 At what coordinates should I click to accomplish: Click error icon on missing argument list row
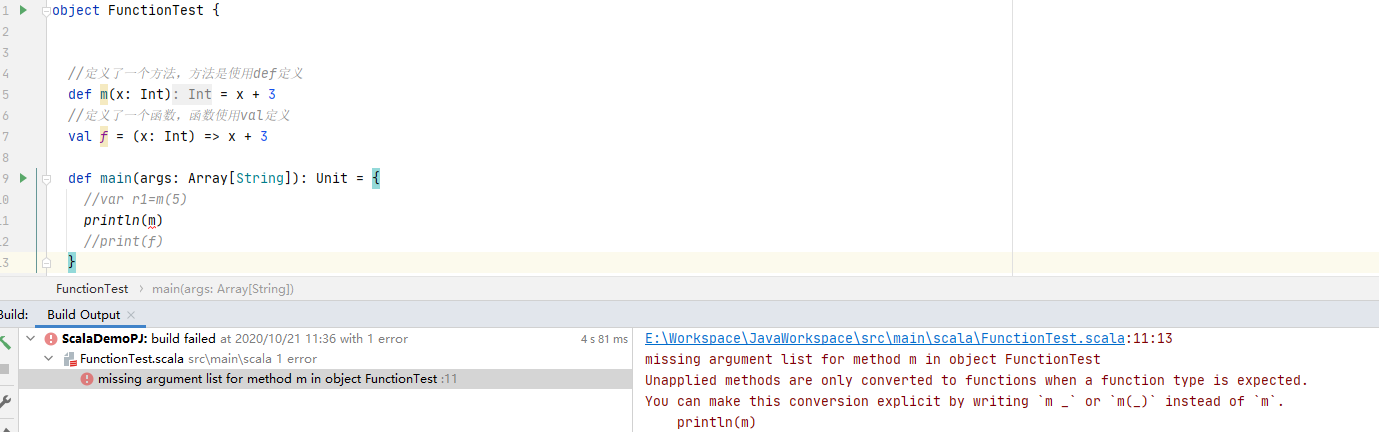[87, 379]
